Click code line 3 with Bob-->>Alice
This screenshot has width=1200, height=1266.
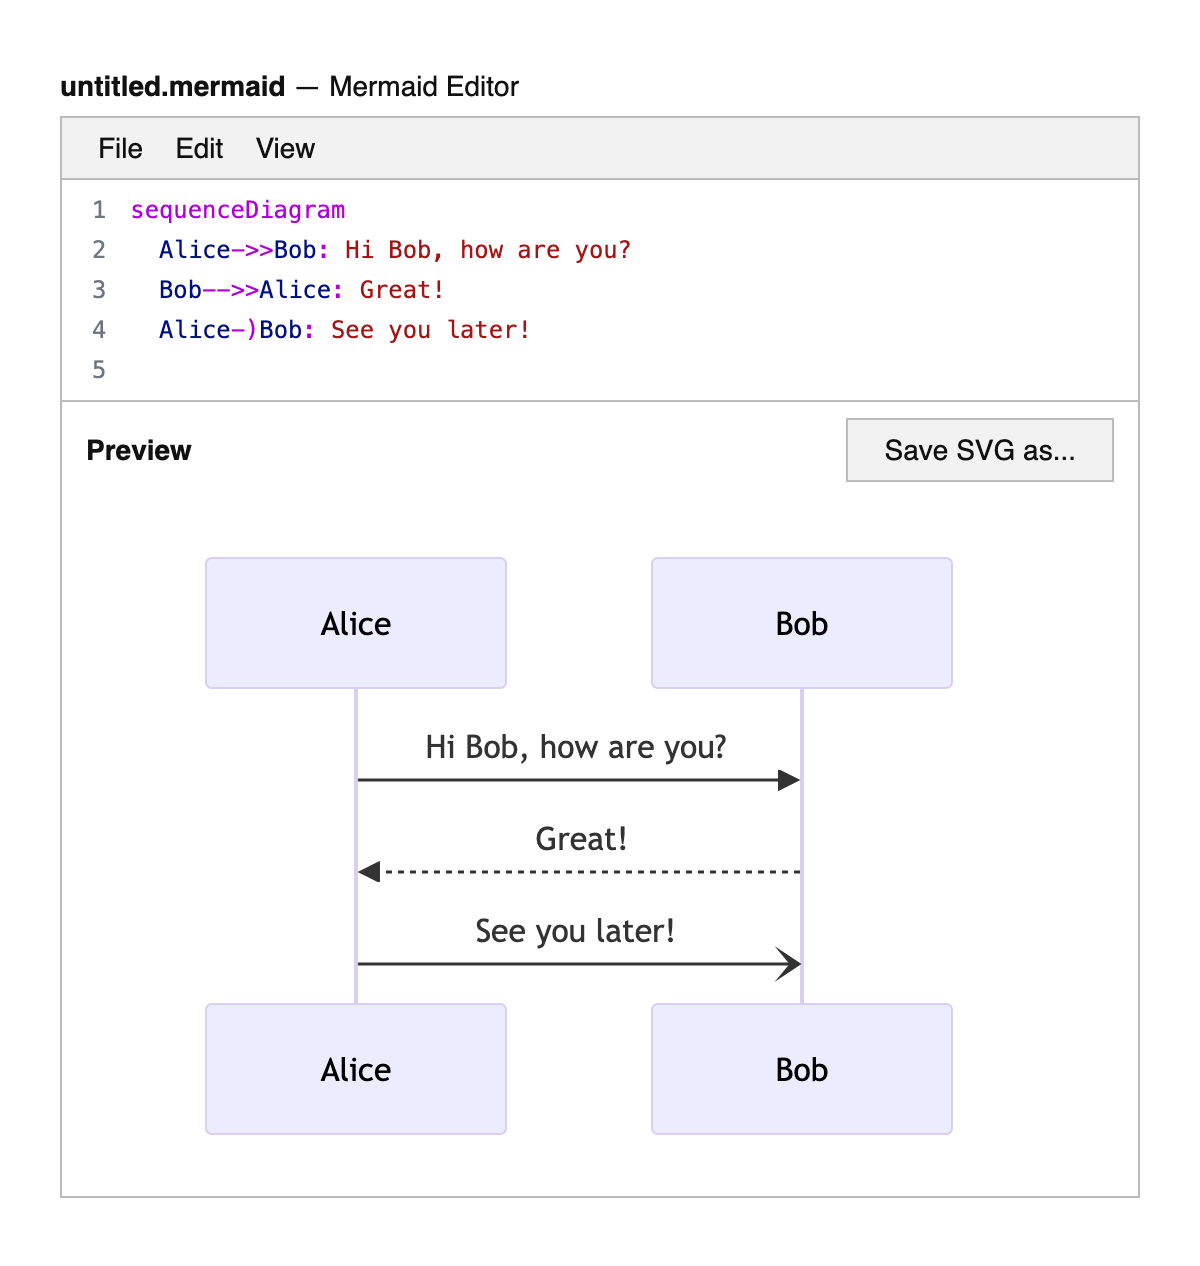coord(301,290)
